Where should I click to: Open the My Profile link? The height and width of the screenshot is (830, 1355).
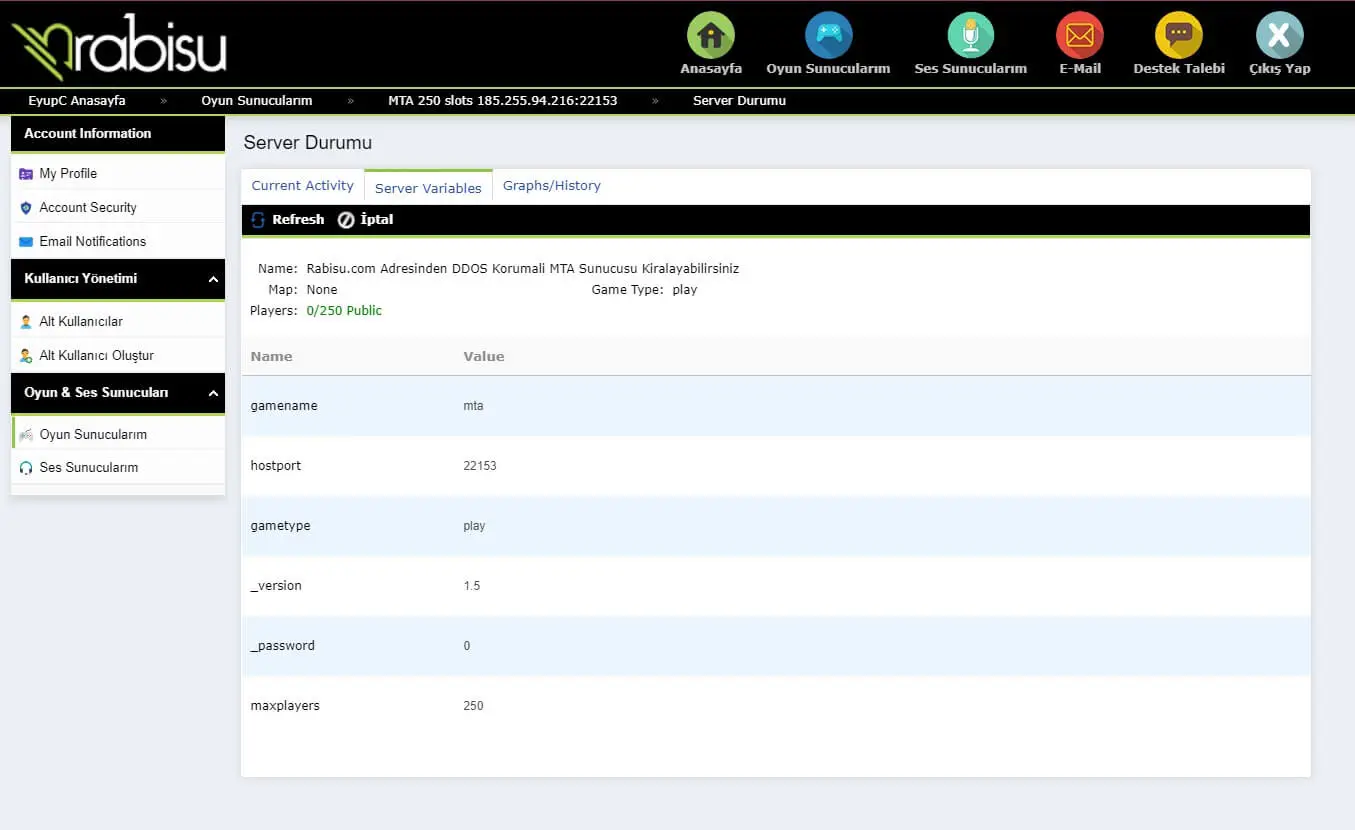[68, 174]
